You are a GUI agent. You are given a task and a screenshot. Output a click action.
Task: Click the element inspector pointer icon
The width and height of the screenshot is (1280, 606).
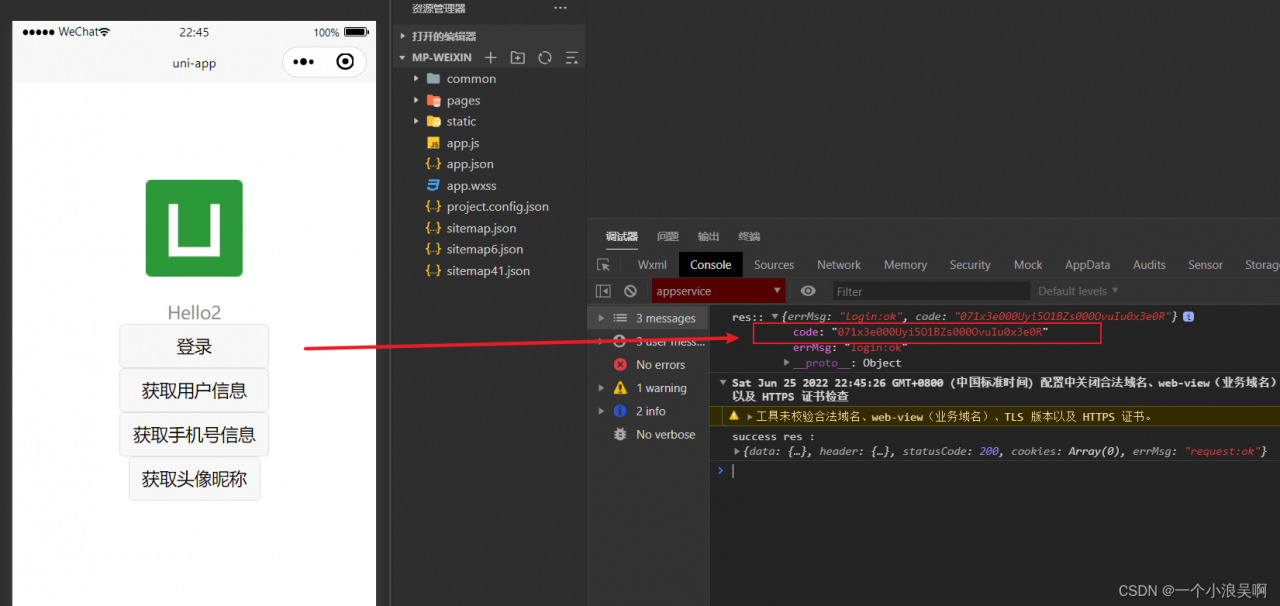(x=603, y=265)
